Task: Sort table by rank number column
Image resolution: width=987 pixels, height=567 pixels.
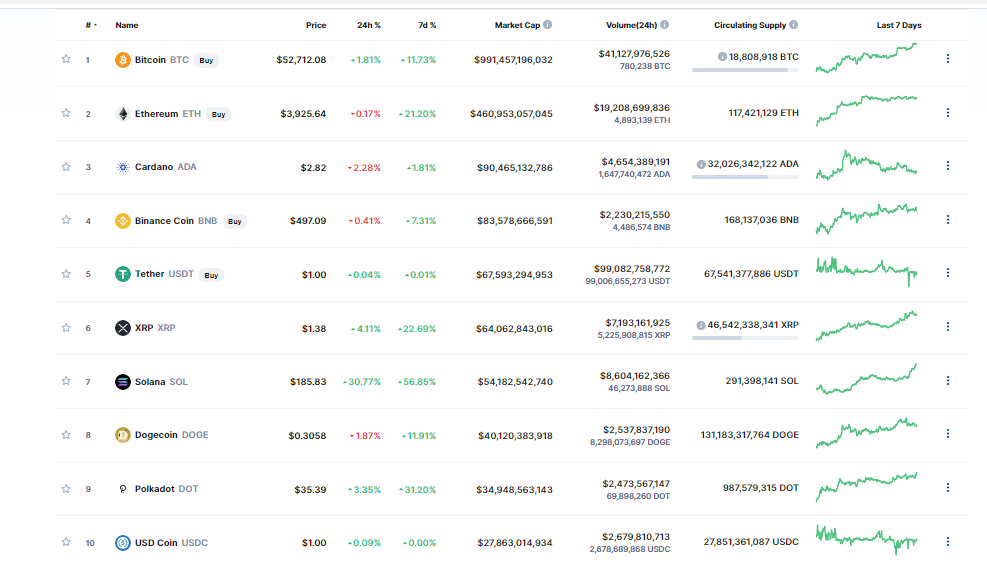Action: point(91,25)
